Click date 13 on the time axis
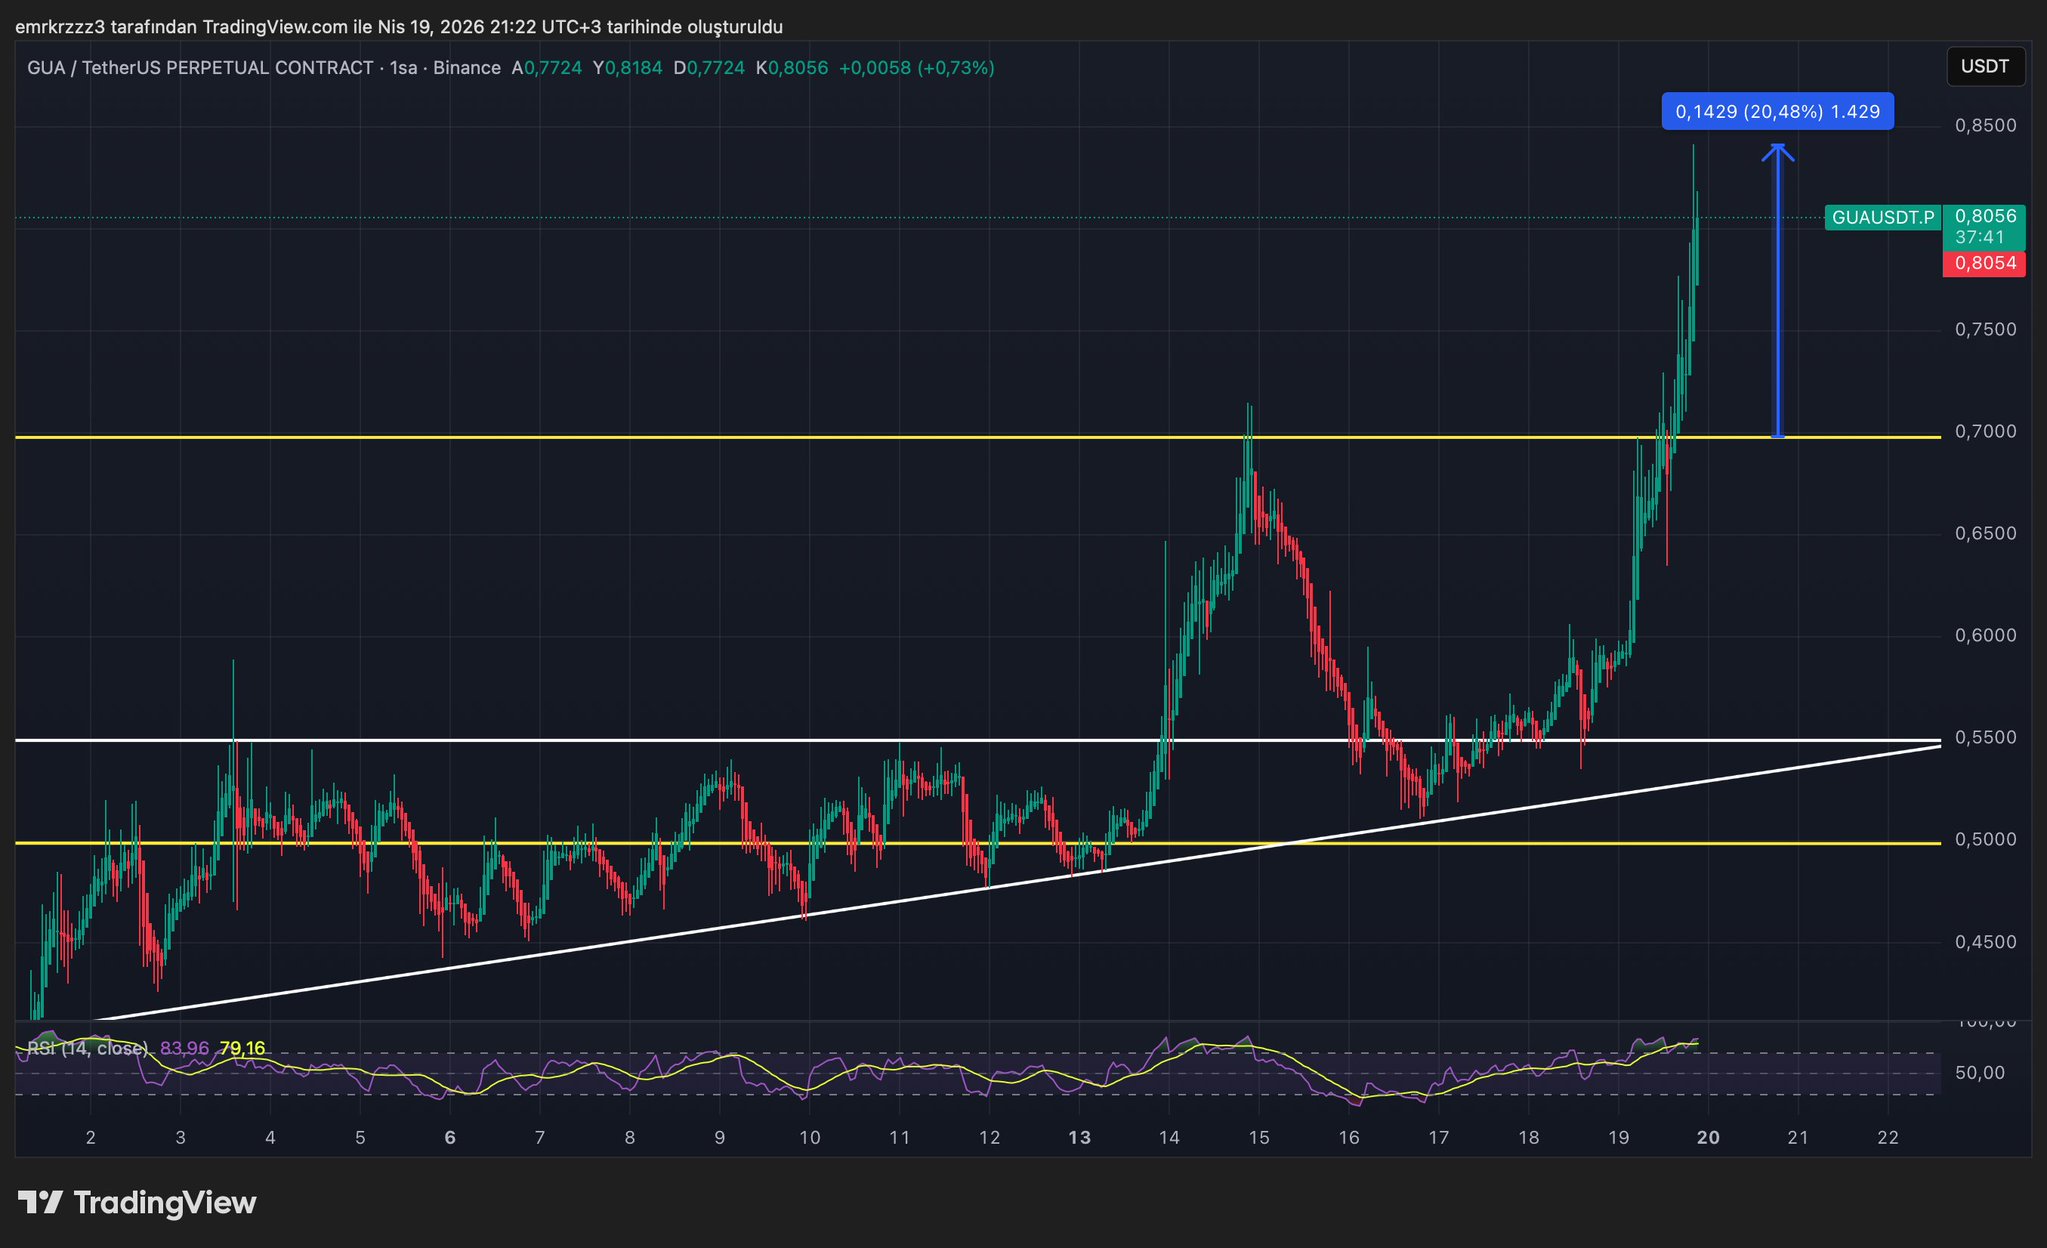Viewport: 2047px width, 1248px height. click(x=1079, y=1137)
